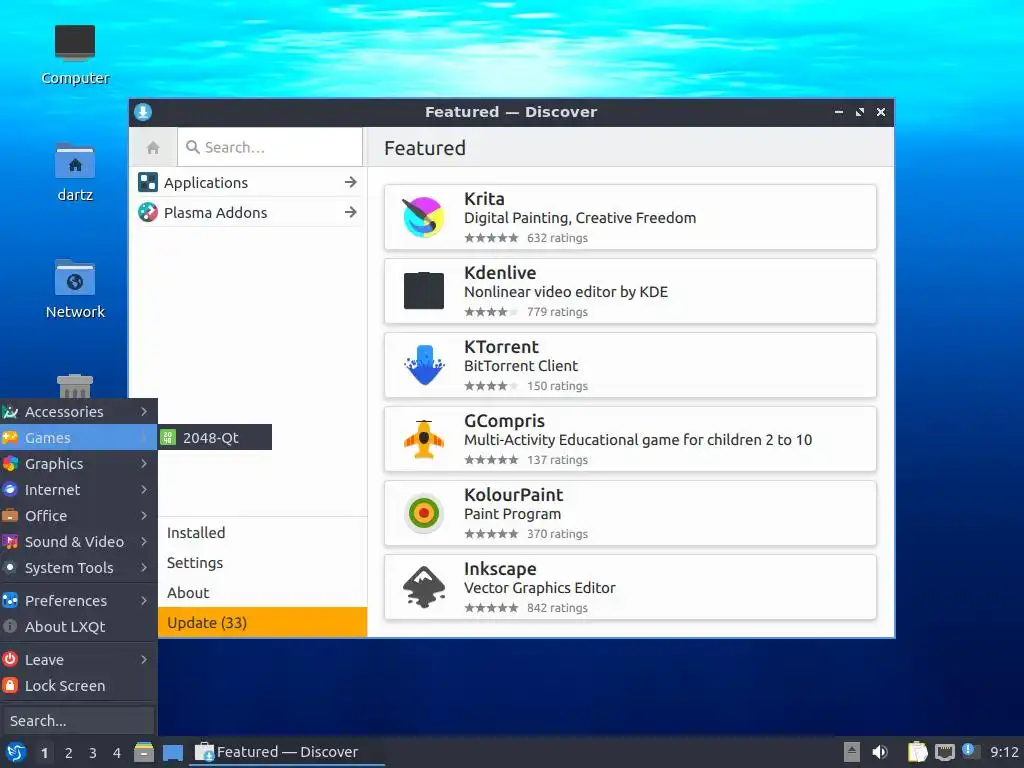1024x768 pixels.
Task: Click the start menu Search box
Action: pos(77,720)
